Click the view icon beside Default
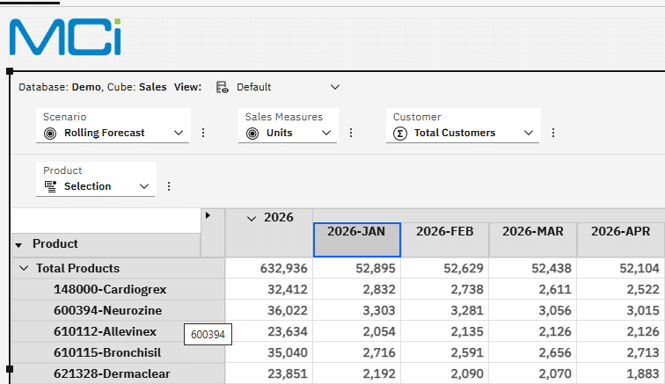Viewport: 665px width, 384px height. (x=222, y=87)
